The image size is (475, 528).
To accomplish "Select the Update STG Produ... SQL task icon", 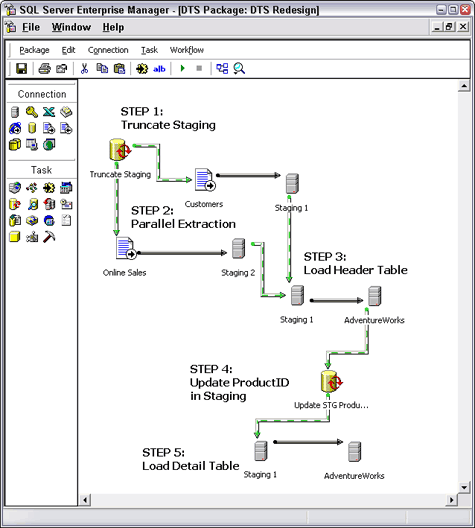I will (x=331, y=382).
